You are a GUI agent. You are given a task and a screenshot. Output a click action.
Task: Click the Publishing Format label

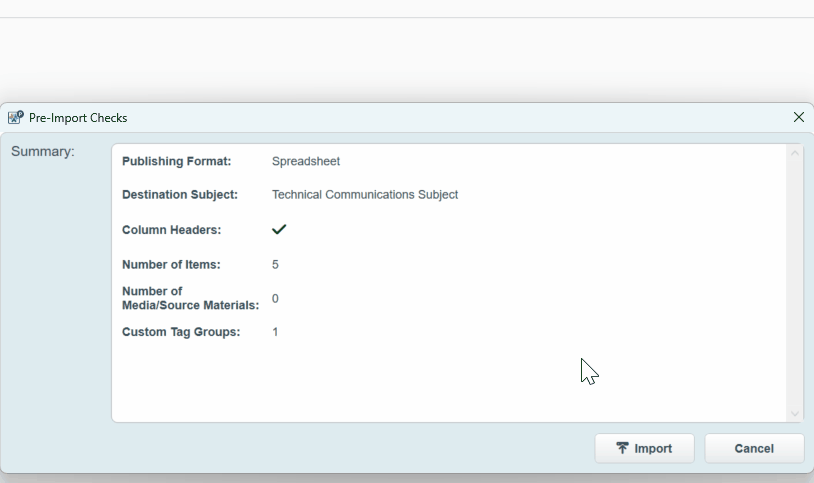(176, 161)
